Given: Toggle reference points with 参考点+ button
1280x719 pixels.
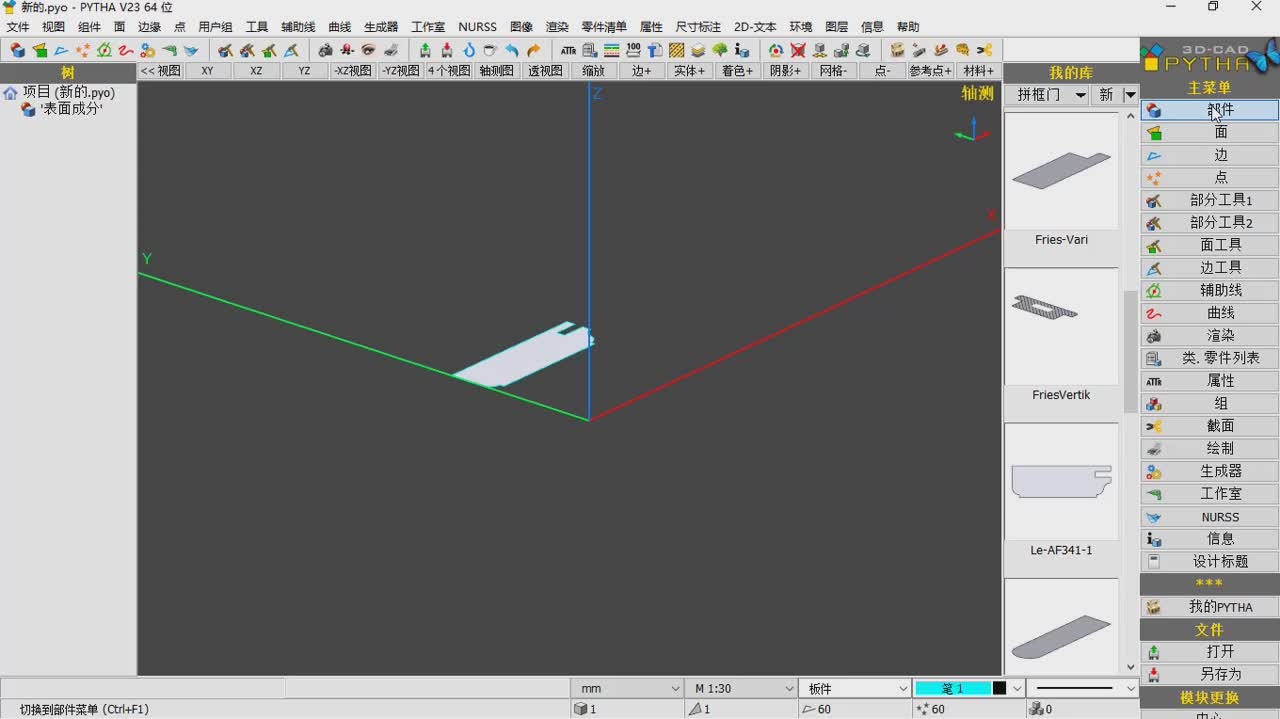Looking at the screenshot, I should pyautogui.click(x=930, y=71).
